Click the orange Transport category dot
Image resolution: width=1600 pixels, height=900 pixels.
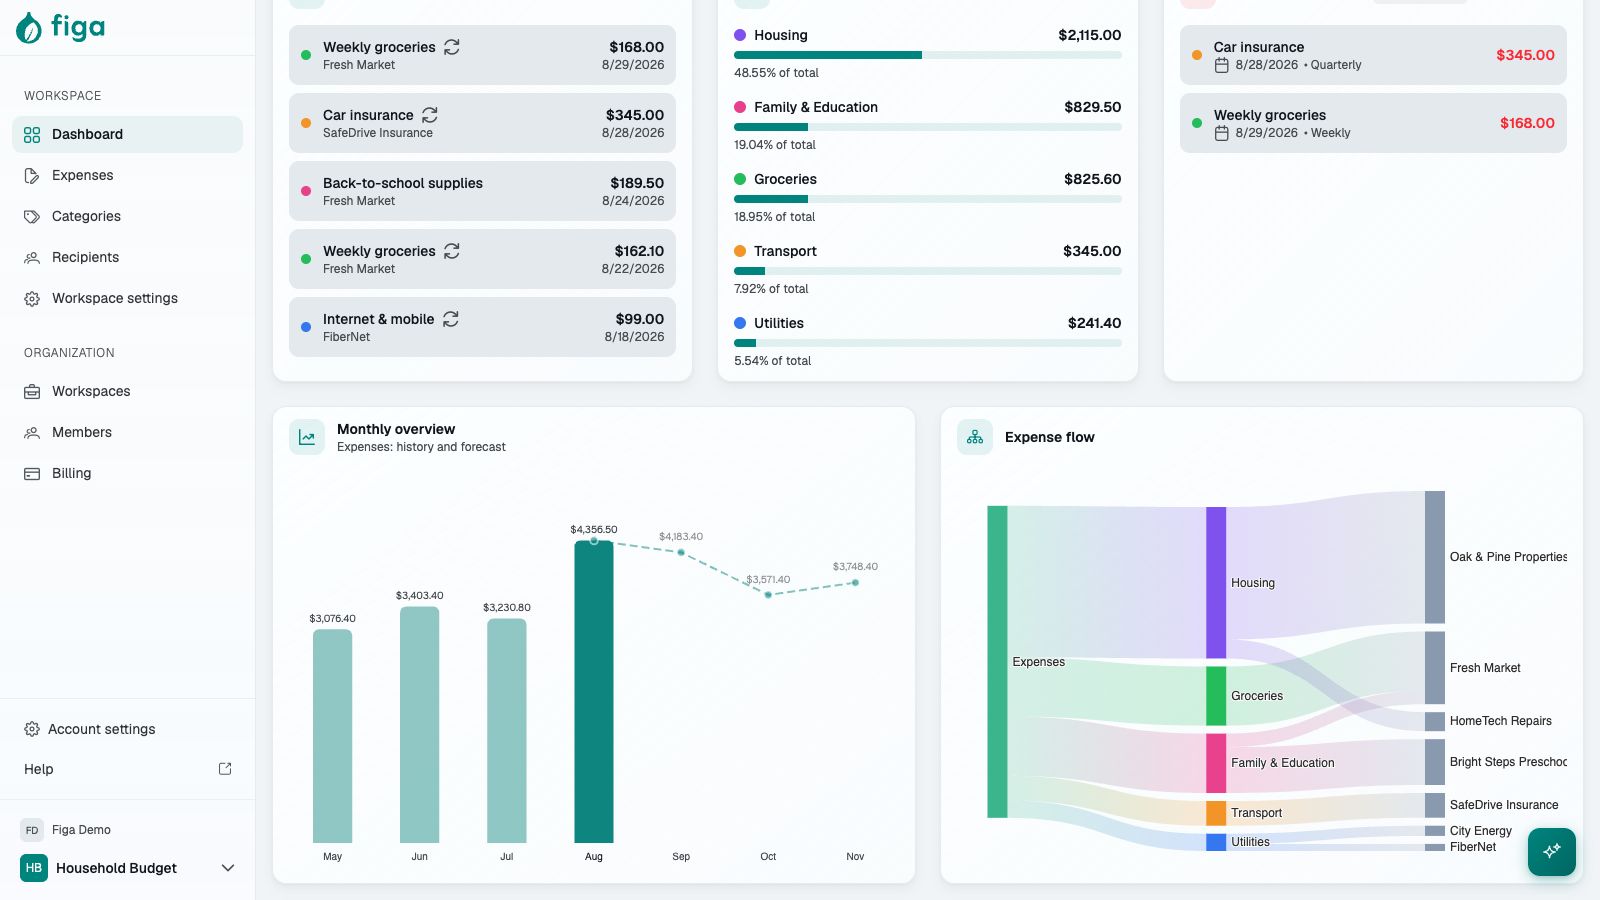coord(740,251)
